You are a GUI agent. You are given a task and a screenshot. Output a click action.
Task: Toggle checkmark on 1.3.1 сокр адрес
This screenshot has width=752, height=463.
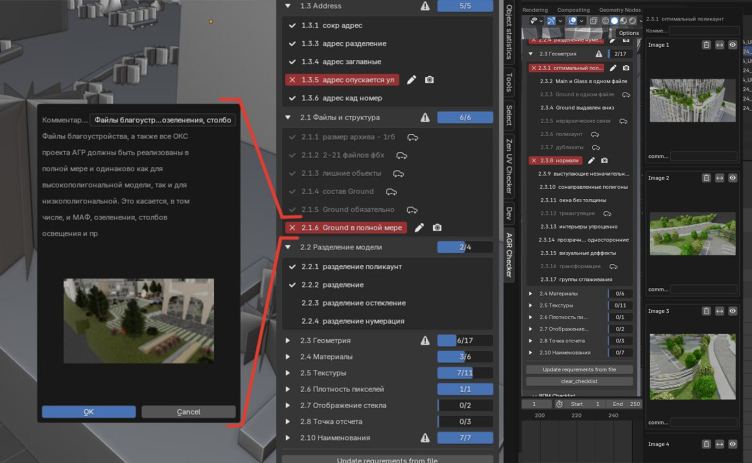click(x=292, y=26)
